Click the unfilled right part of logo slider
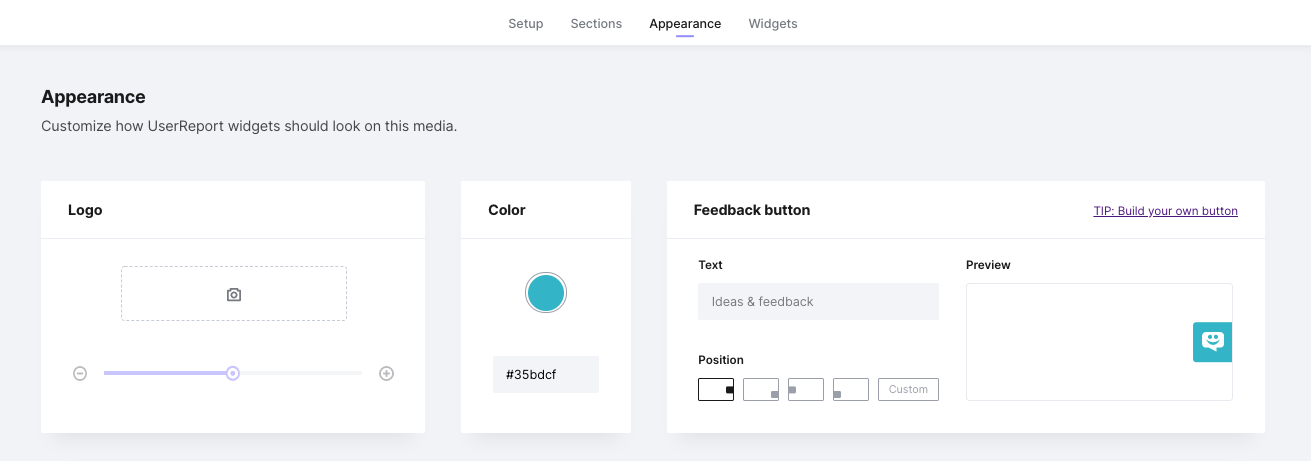Image resolution: width=1311 pixels, height=461 pixels. [x=300, y=373]
